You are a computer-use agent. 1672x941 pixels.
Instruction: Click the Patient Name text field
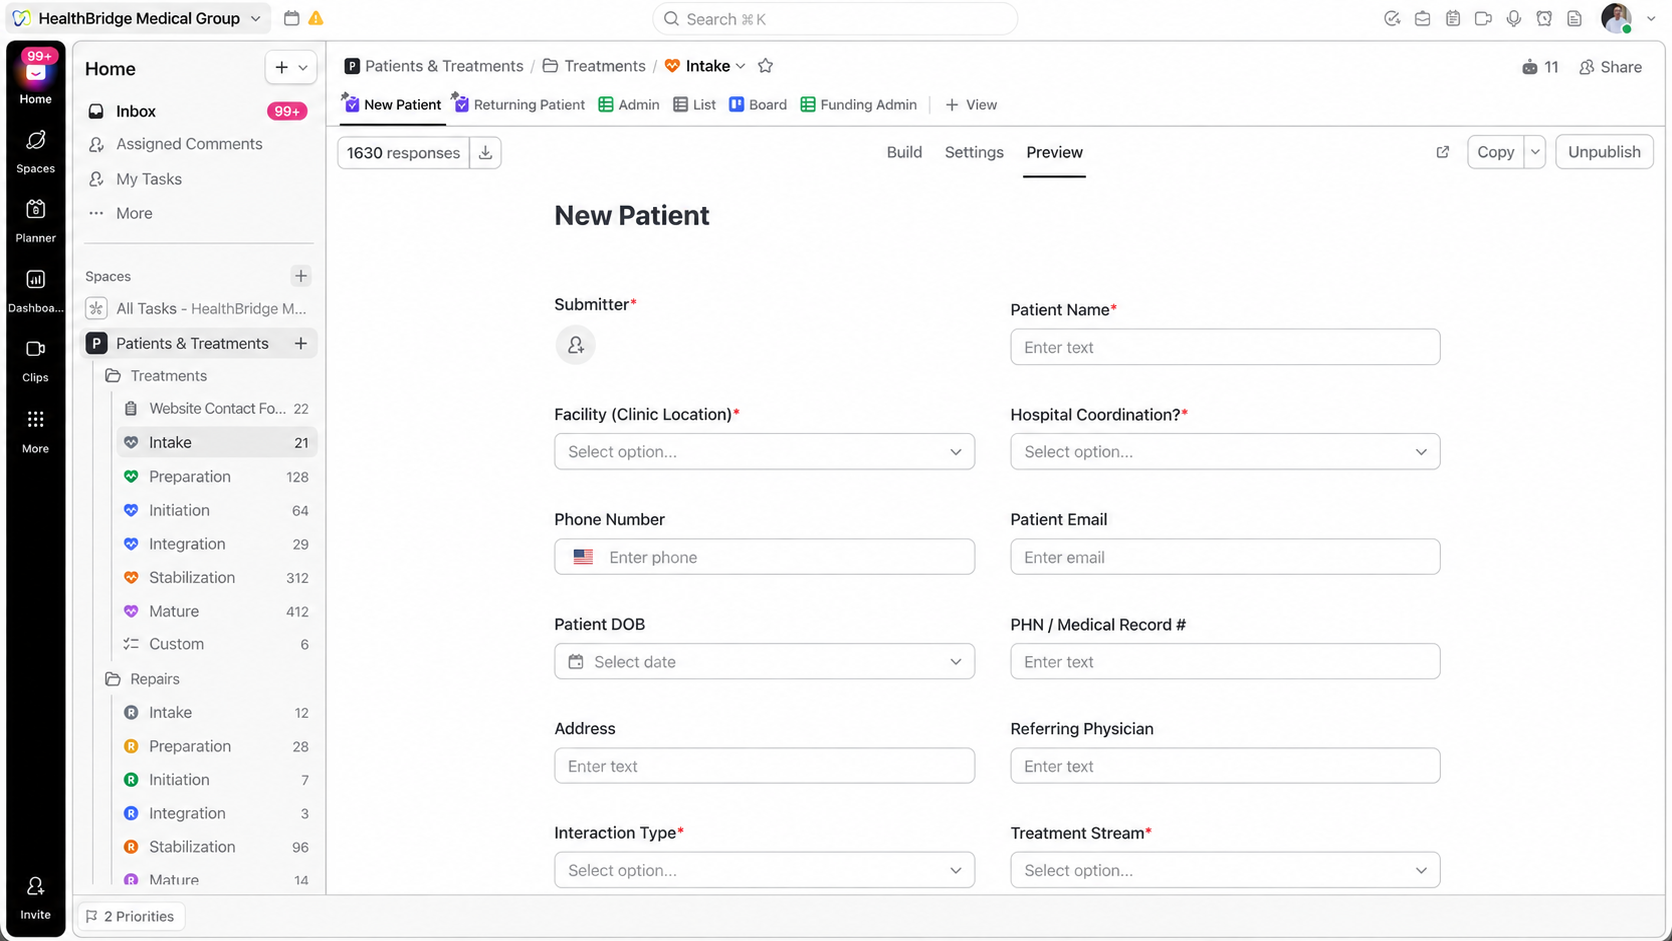(1225, 347)
